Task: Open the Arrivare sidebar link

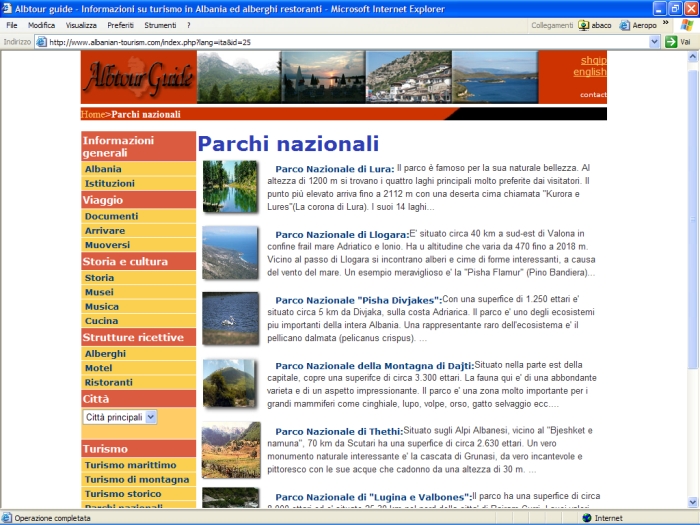Action: click(x=105, y=230)
